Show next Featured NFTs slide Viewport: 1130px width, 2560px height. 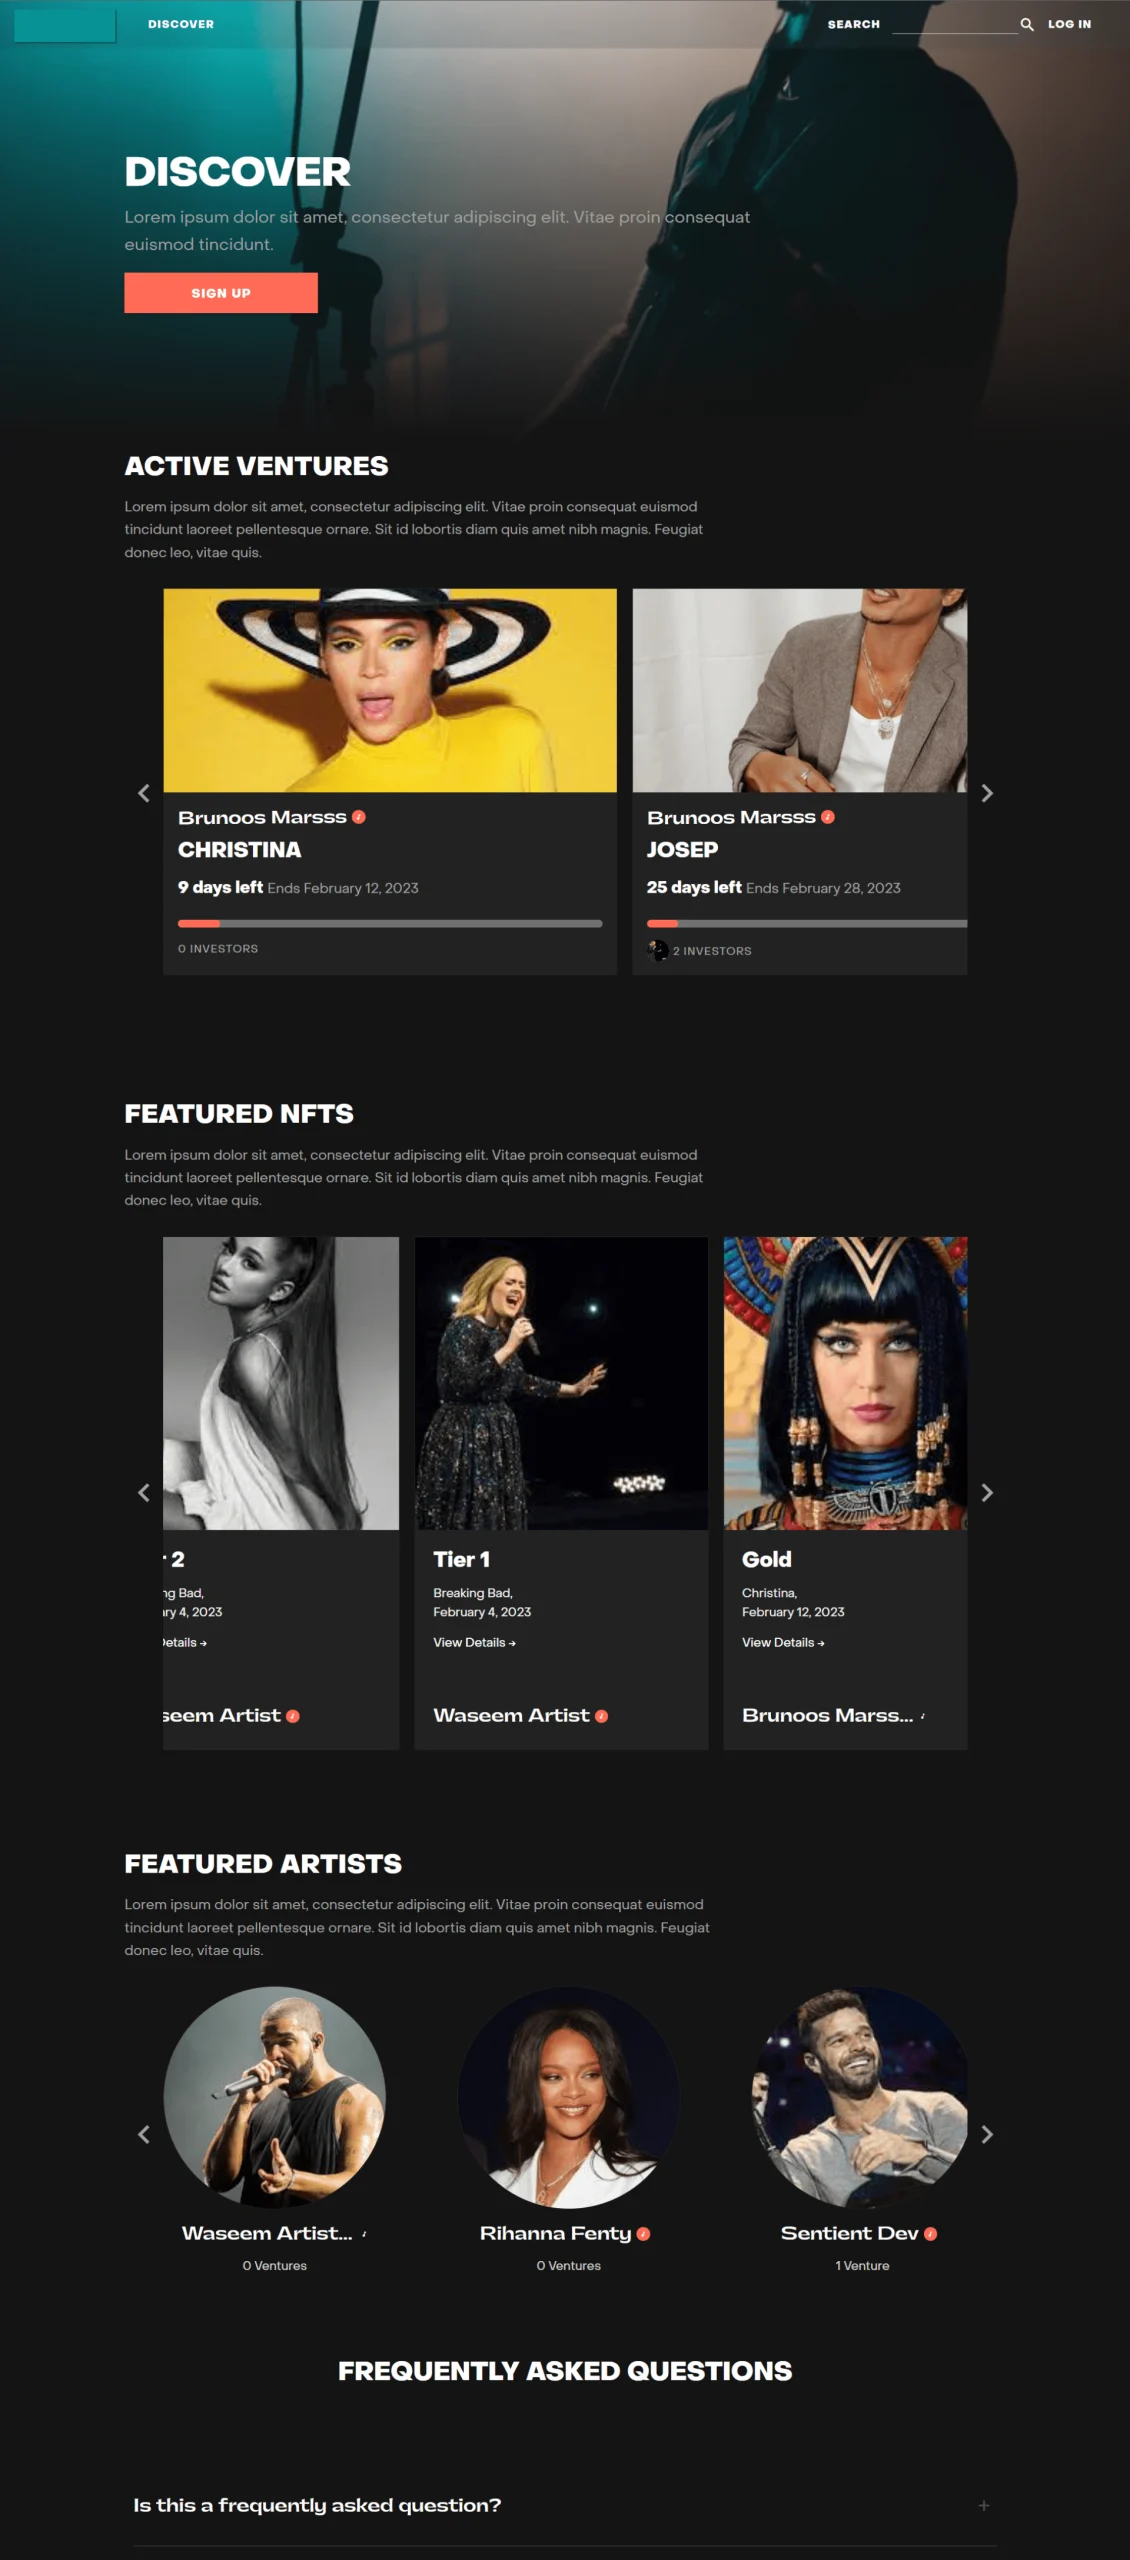(987, 1493)
